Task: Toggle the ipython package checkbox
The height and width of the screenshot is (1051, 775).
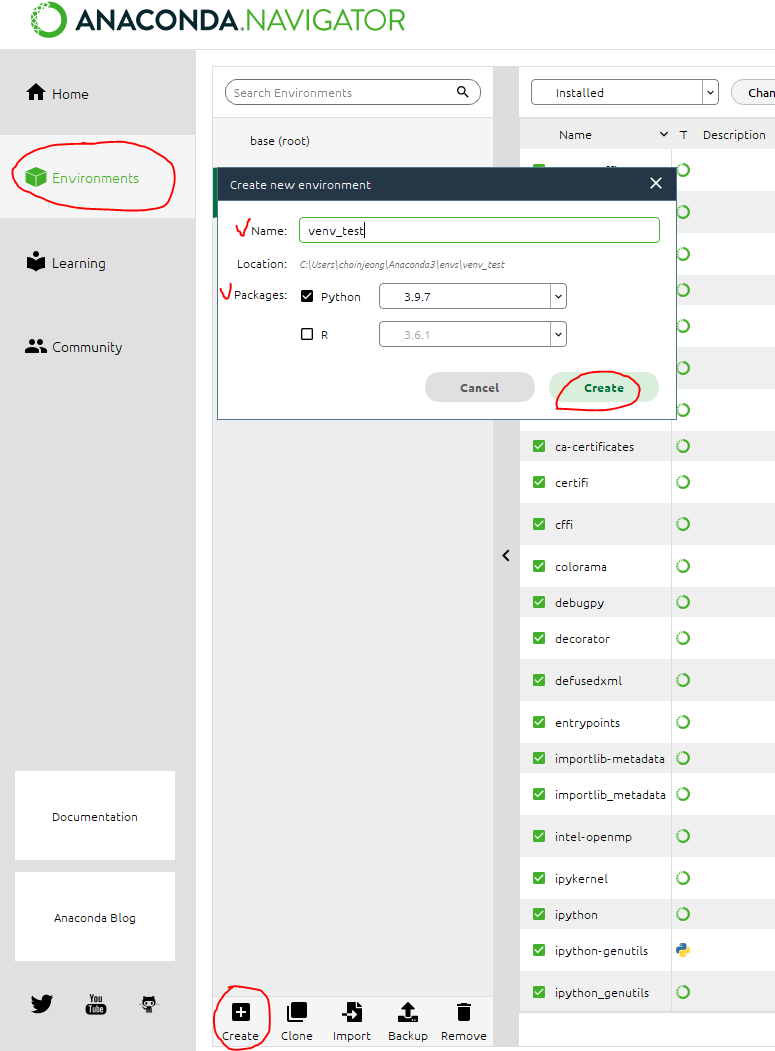Action: 539,914
